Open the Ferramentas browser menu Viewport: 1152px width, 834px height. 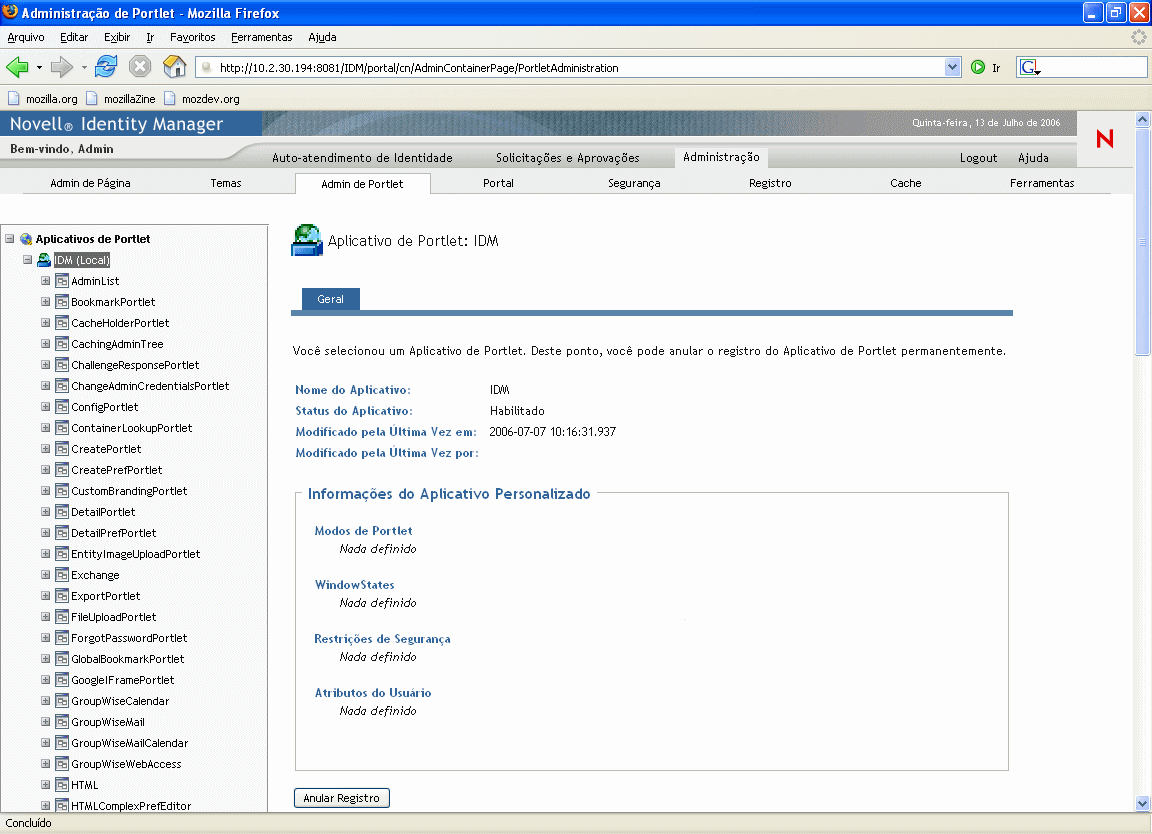[262, 37]
